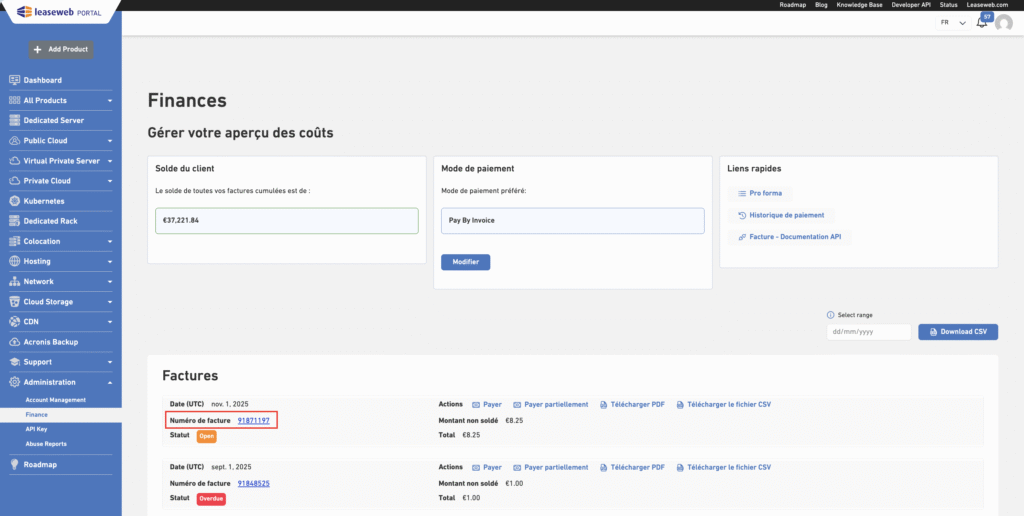The width and height of the screenshot is (1024, 516).
Task: Click the Colocation icon
Action: (14, 241)
